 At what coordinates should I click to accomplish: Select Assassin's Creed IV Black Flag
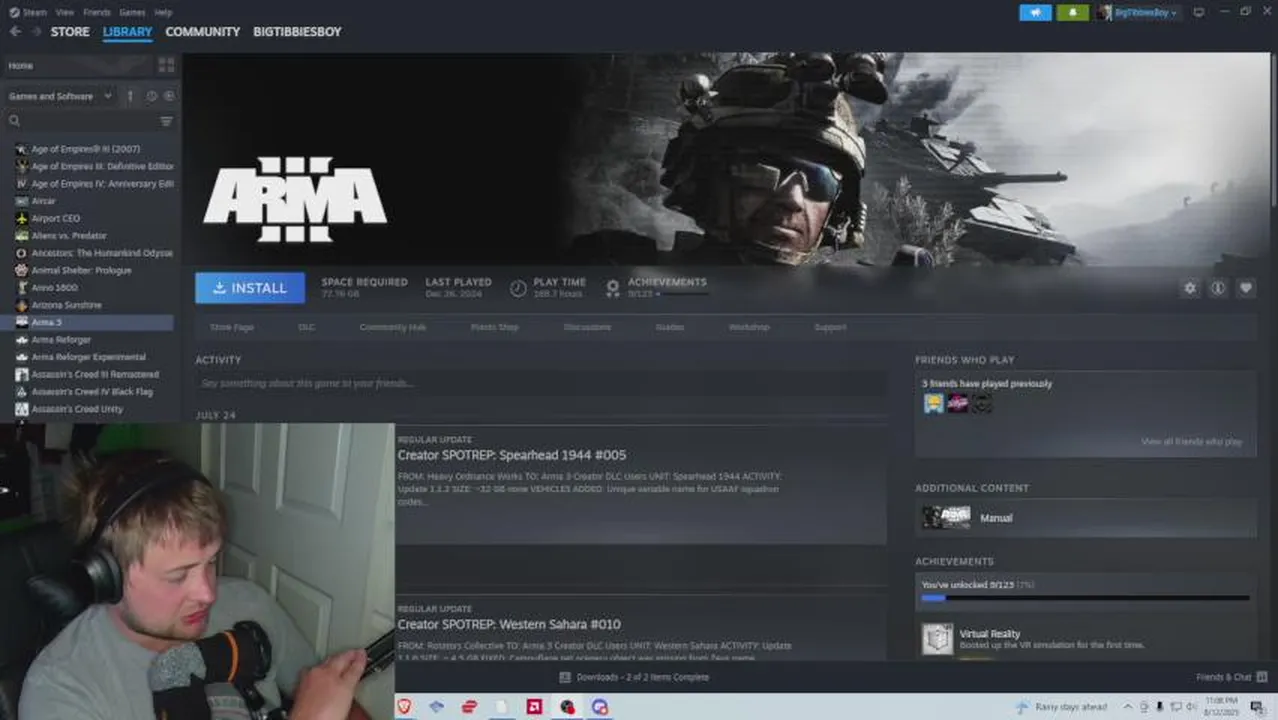[90, 392]
